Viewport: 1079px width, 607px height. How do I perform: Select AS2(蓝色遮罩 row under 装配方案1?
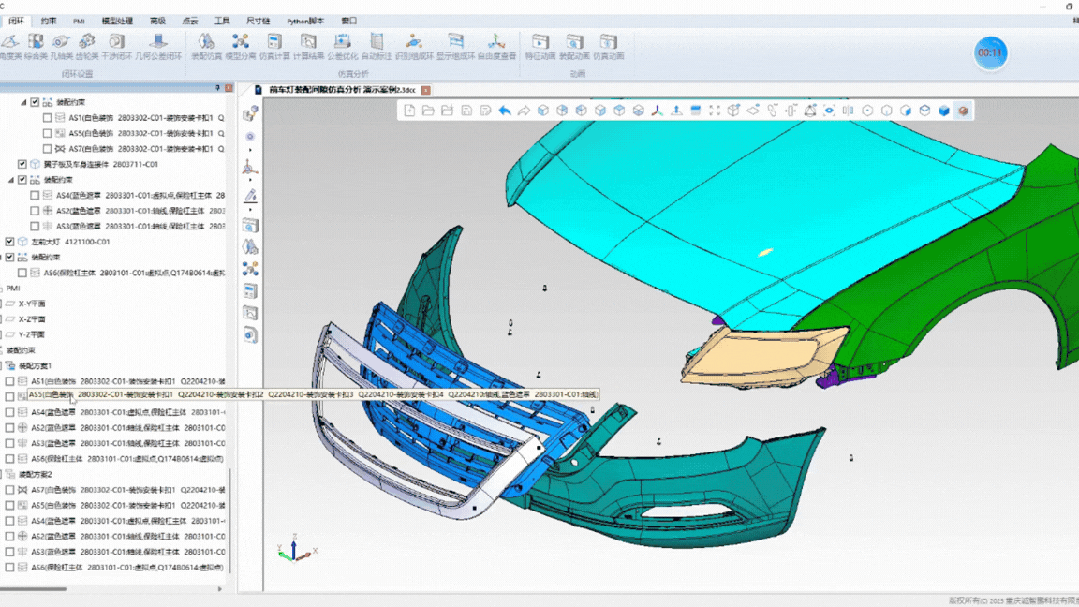[128, 427]
